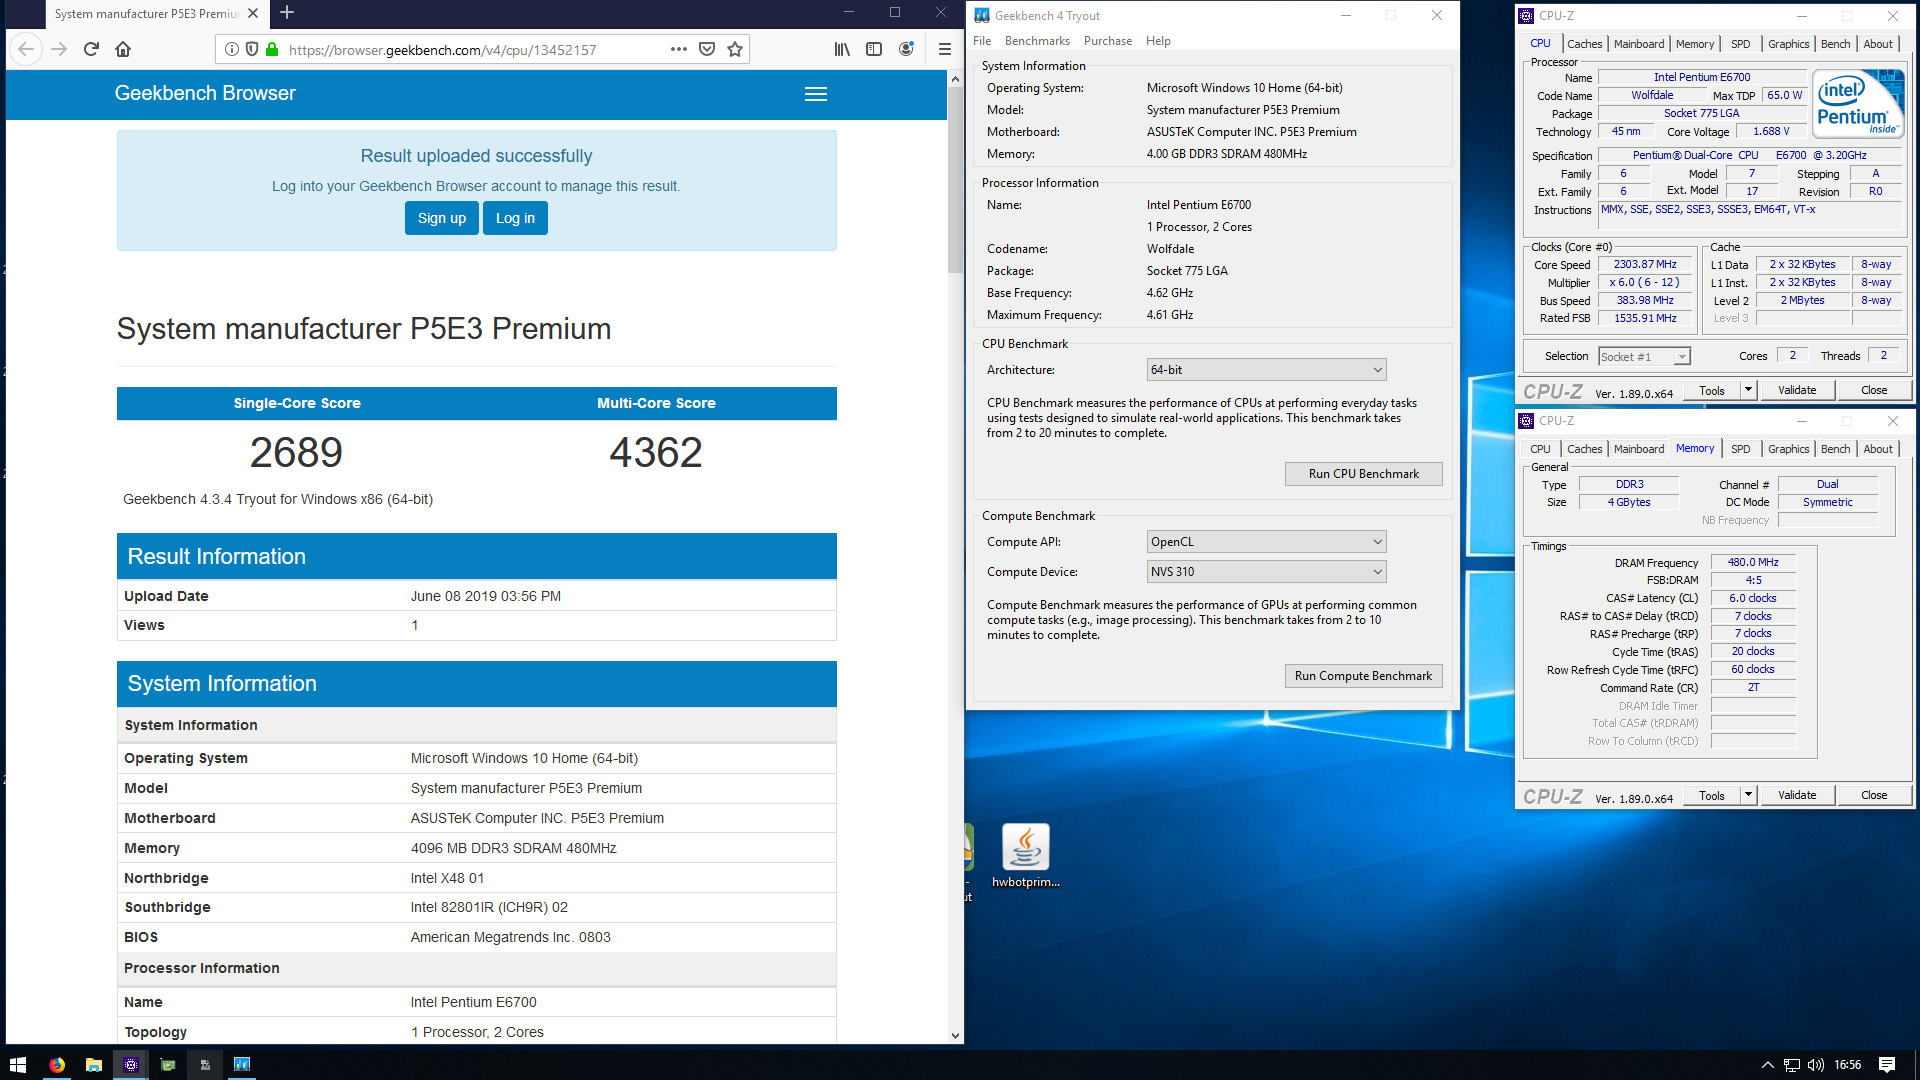
Task: Close the System manufacturer P5E3 tab
Action: click(253, 13)
